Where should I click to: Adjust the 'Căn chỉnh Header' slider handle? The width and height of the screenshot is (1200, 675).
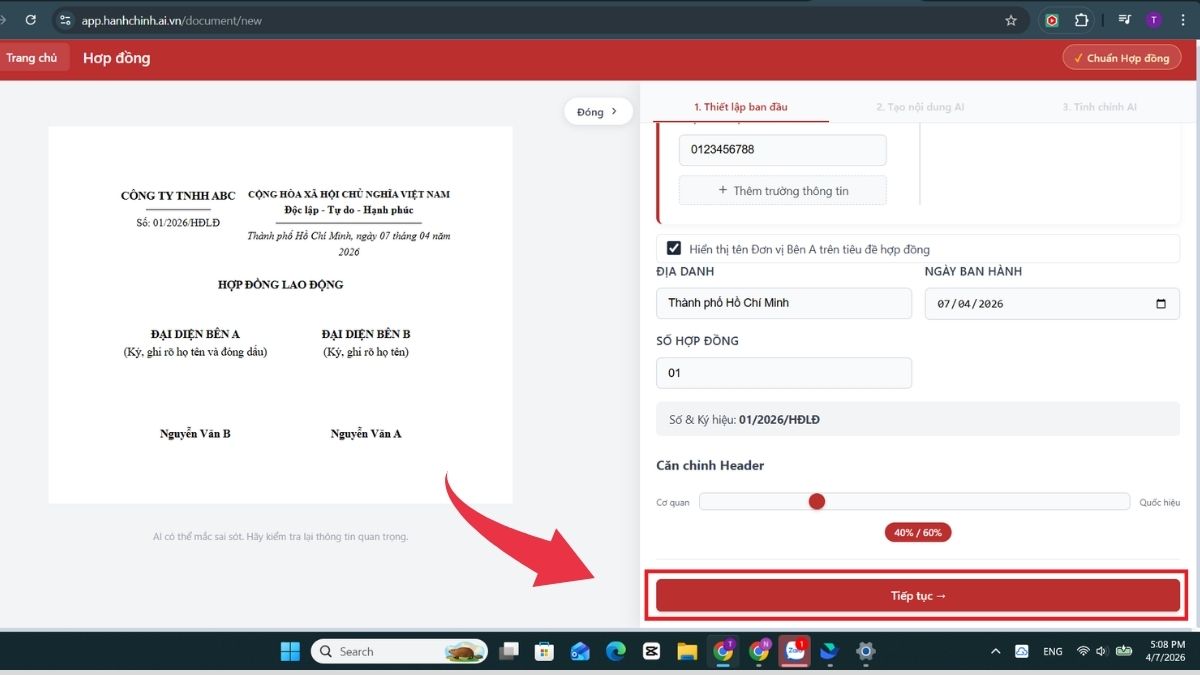[816, 502]
